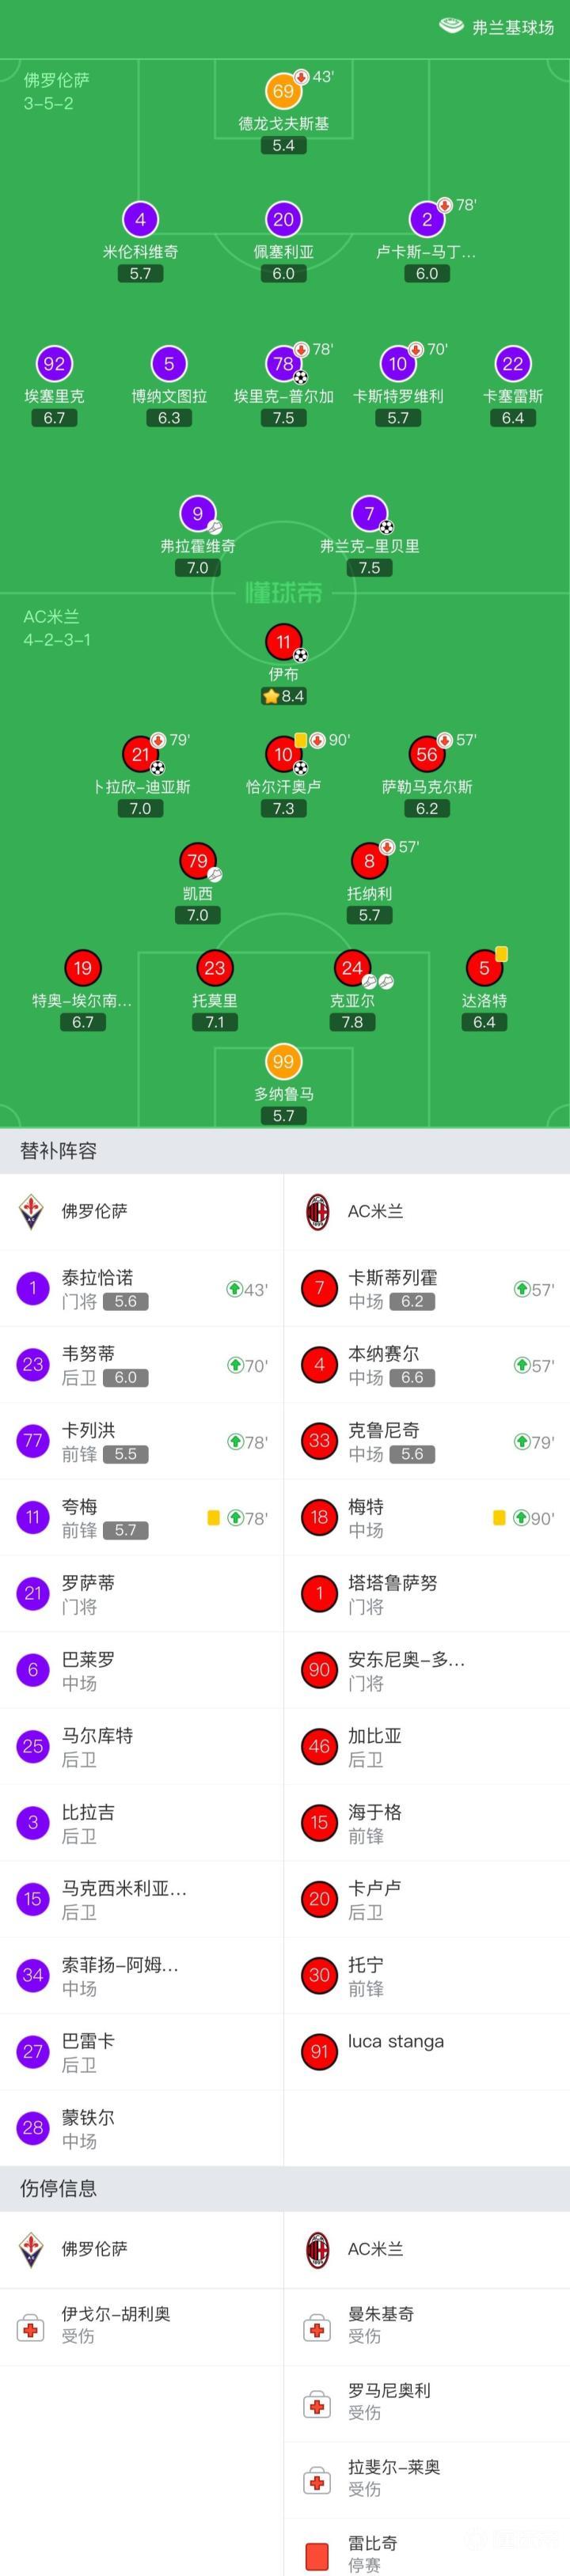
Task: Select 伊布's number 11 player circle
Action: click(283, 642)
